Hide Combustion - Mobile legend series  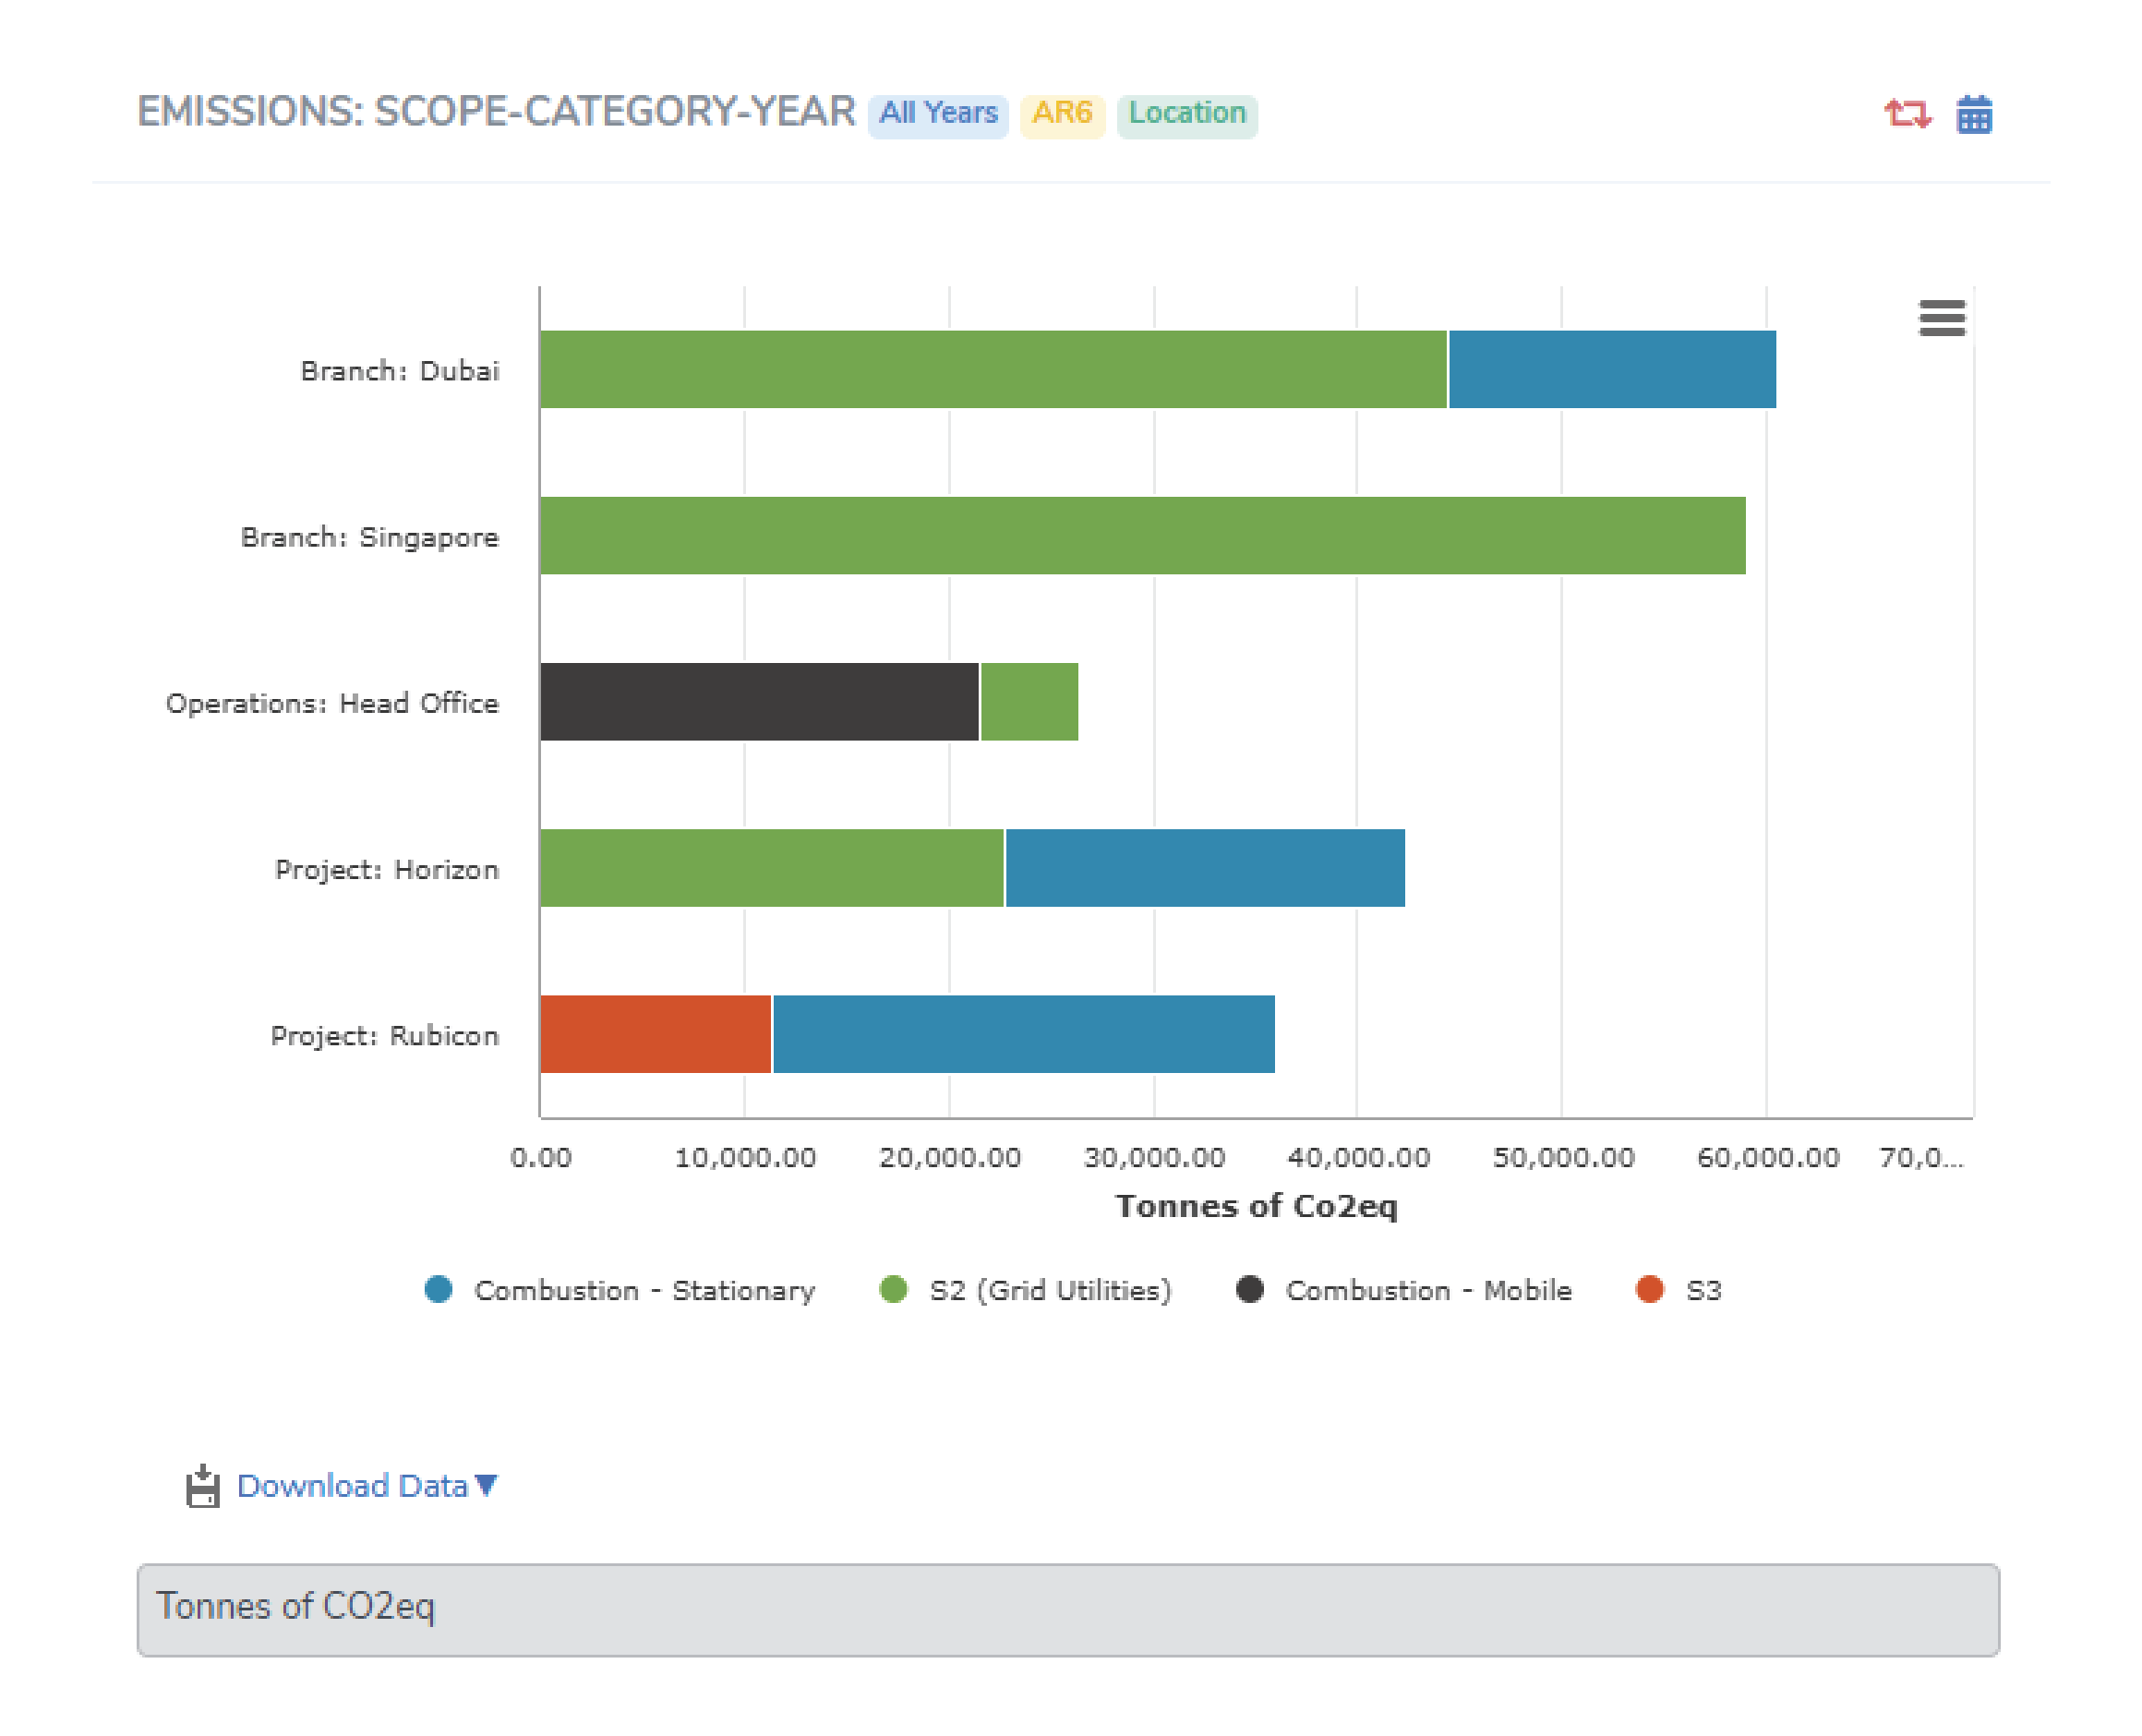pos(1427,1290)
